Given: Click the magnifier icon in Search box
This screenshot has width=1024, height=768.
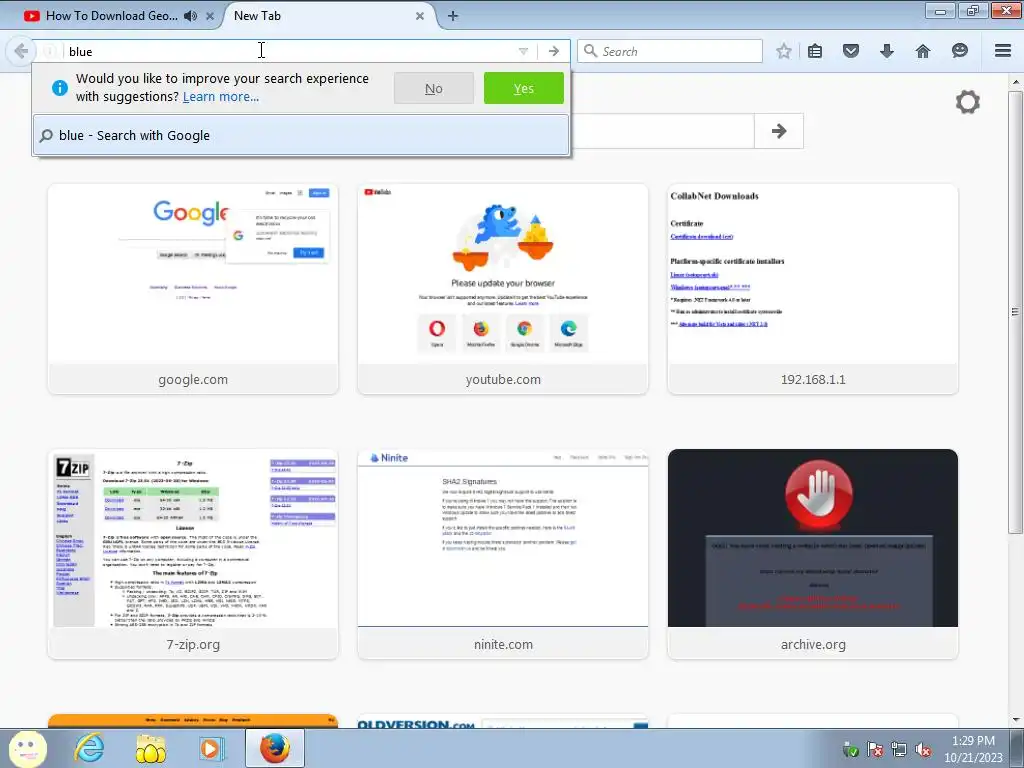Looking at the screenshot, I should 590,51.
